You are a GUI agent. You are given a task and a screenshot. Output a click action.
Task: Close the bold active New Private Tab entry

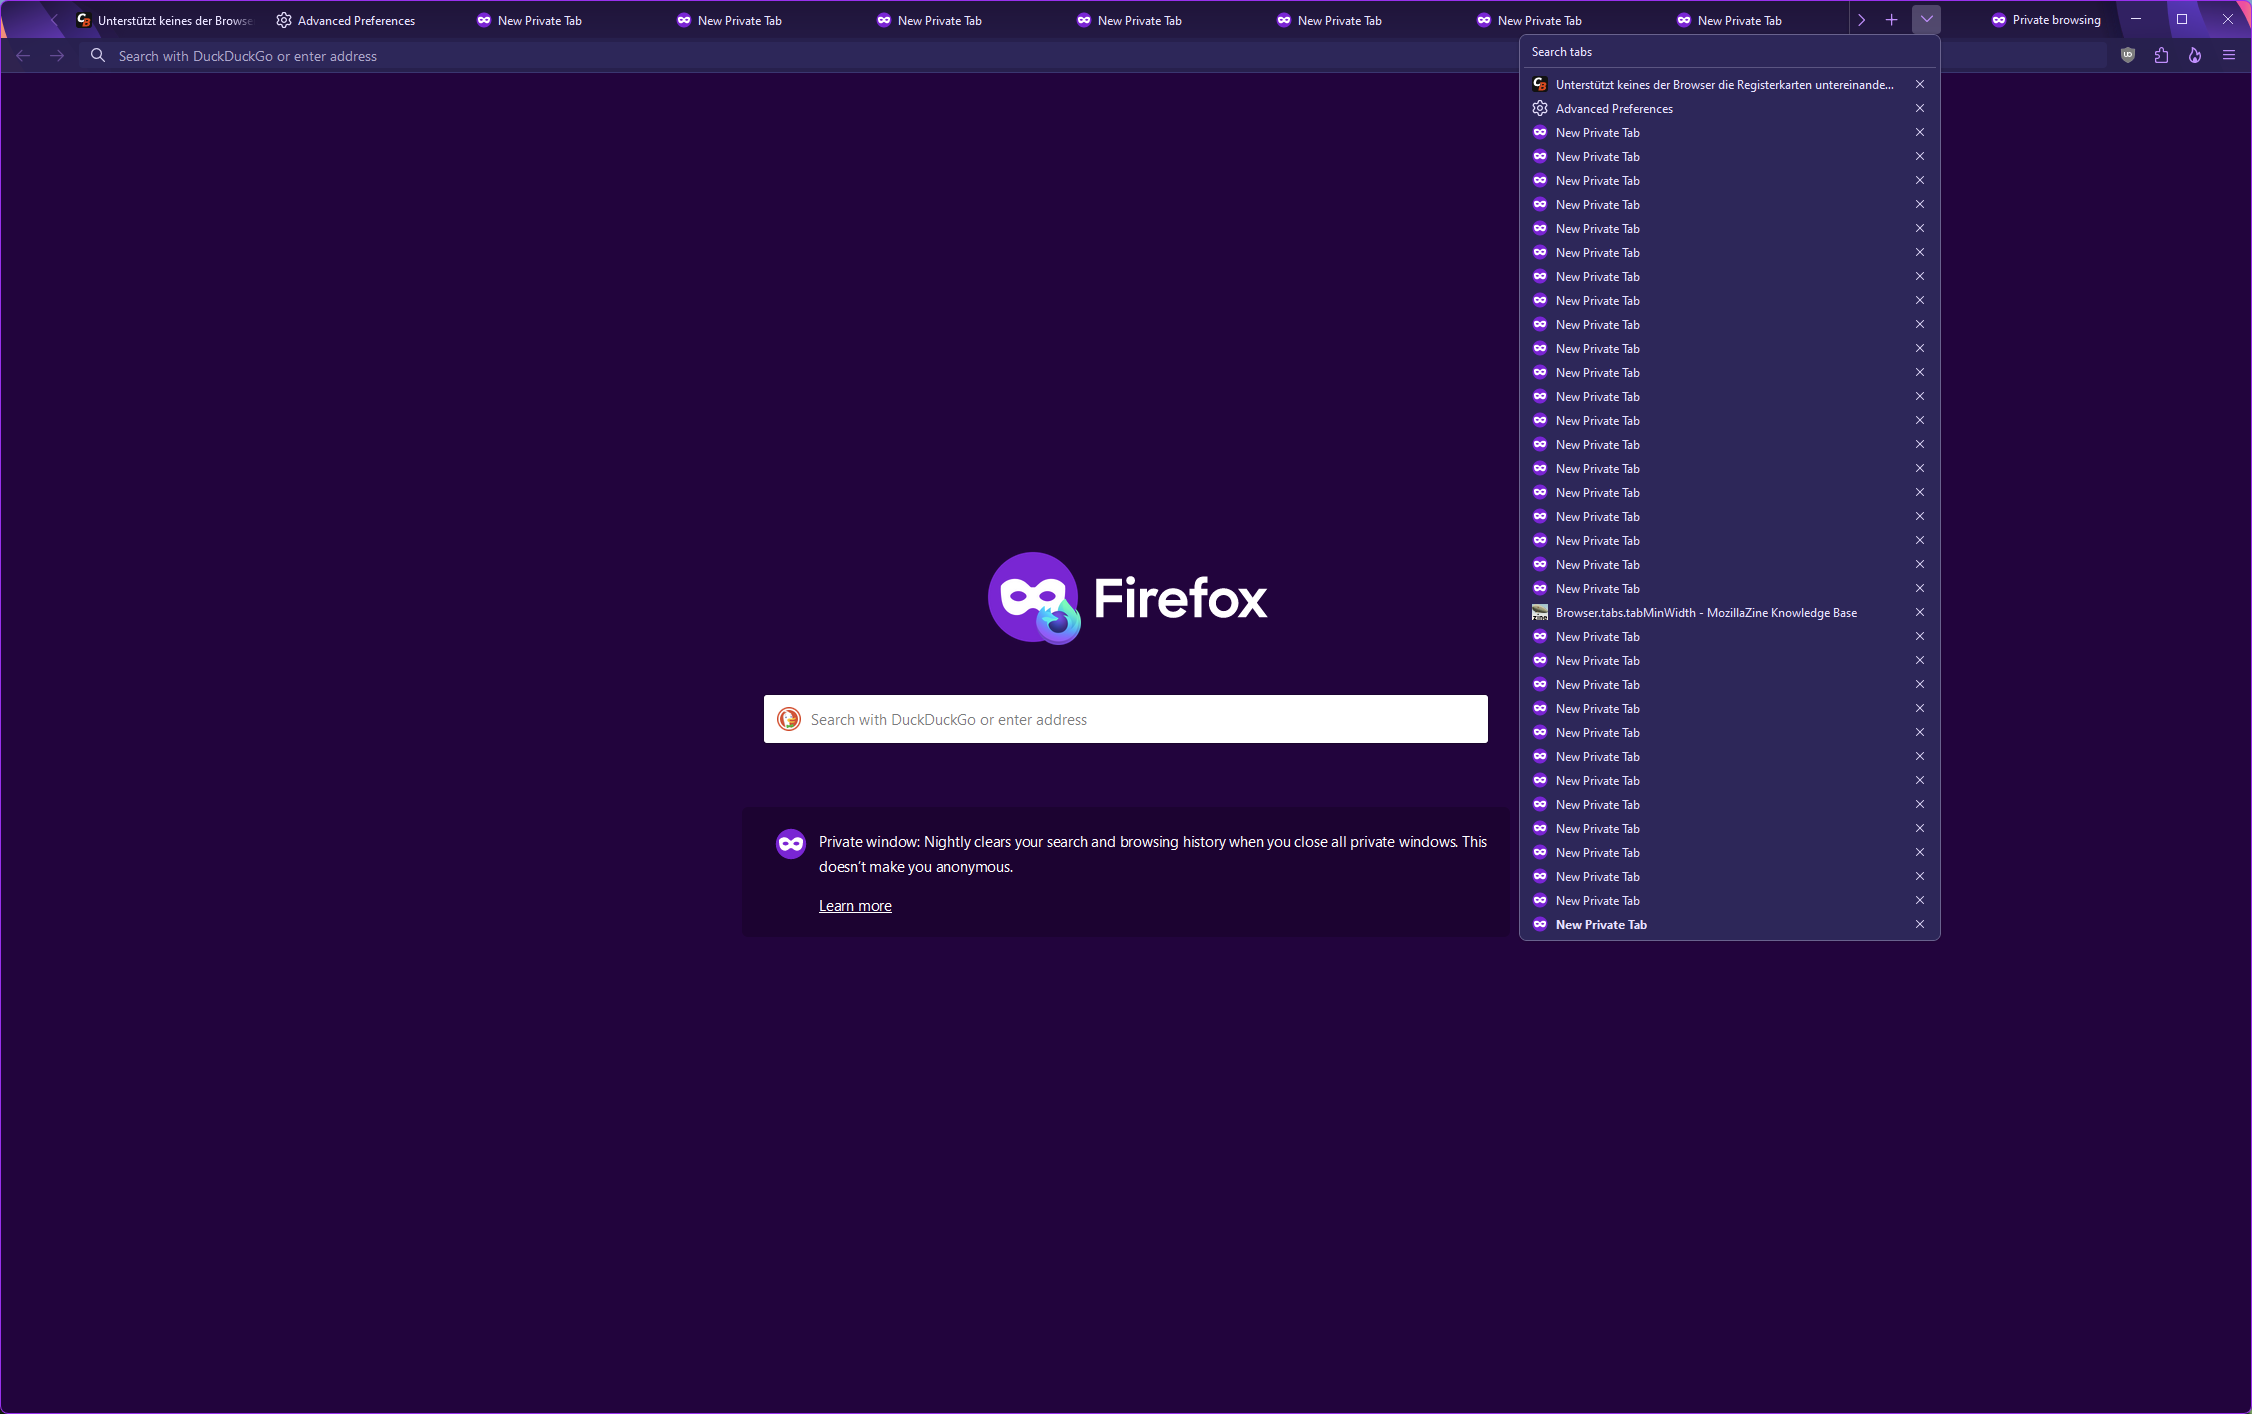coord(1920,925)
